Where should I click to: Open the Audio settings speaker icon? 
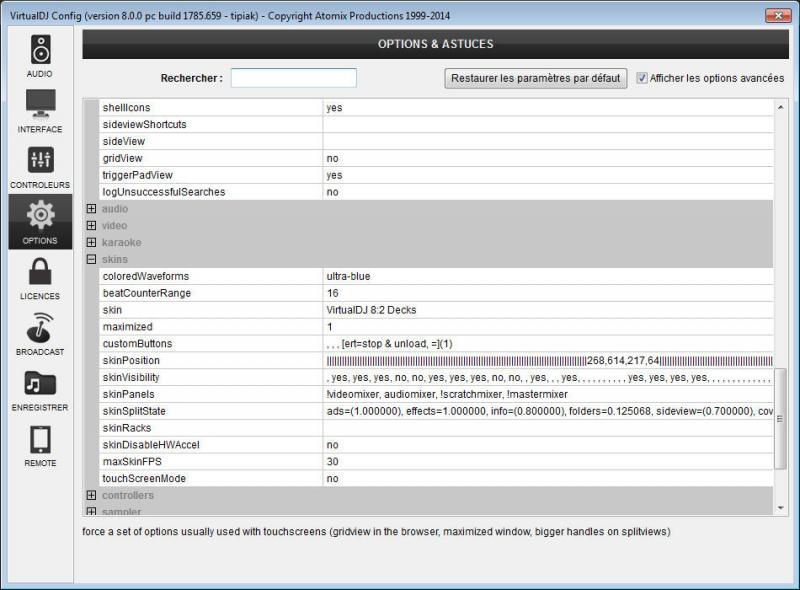click(40, 50)
